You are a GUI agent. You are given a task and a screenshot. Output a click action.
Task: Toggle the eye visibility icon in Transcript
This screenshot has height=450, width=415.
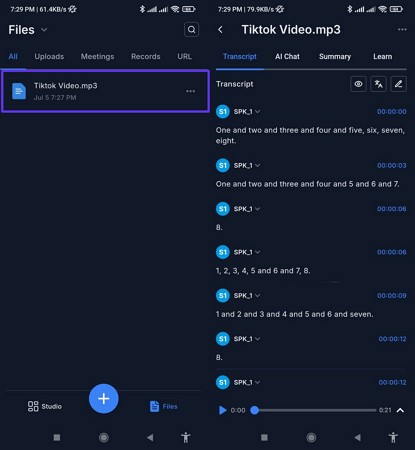pos(358,84)
